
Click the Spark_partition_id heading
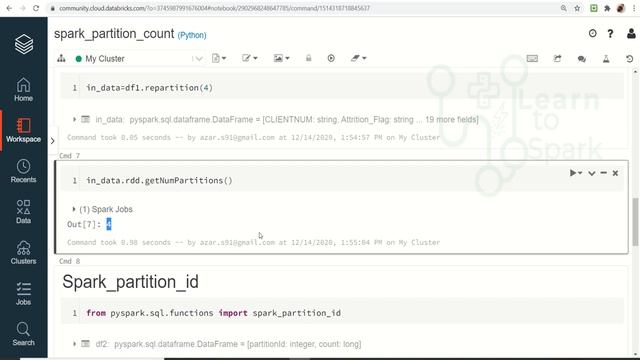131,282
